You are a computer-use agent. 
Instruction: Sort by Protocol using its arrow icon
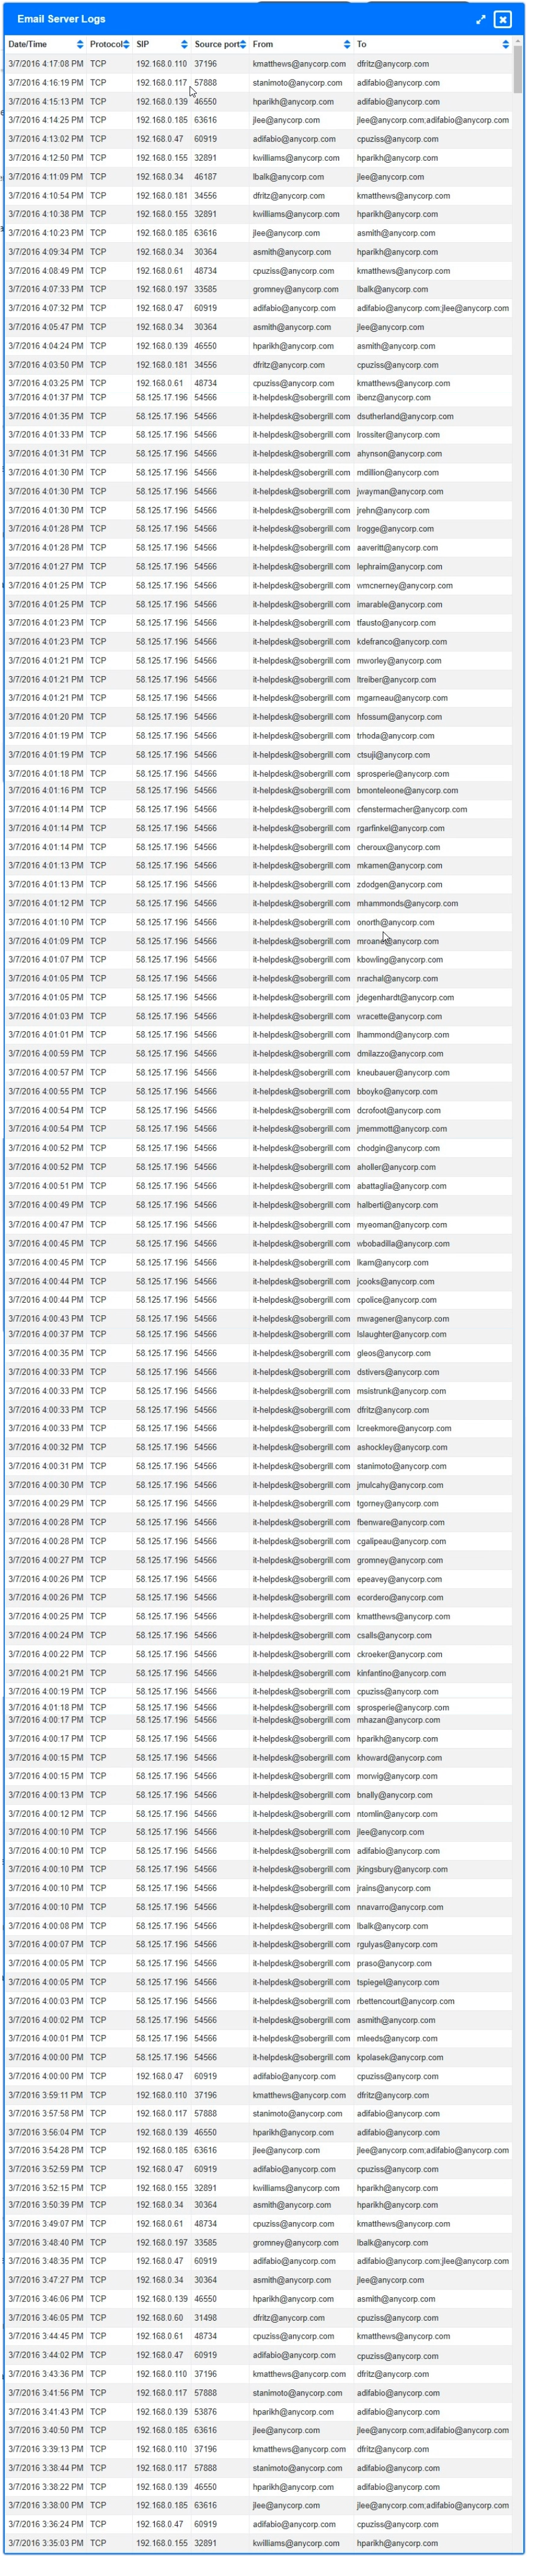click(x=127, y=45)
